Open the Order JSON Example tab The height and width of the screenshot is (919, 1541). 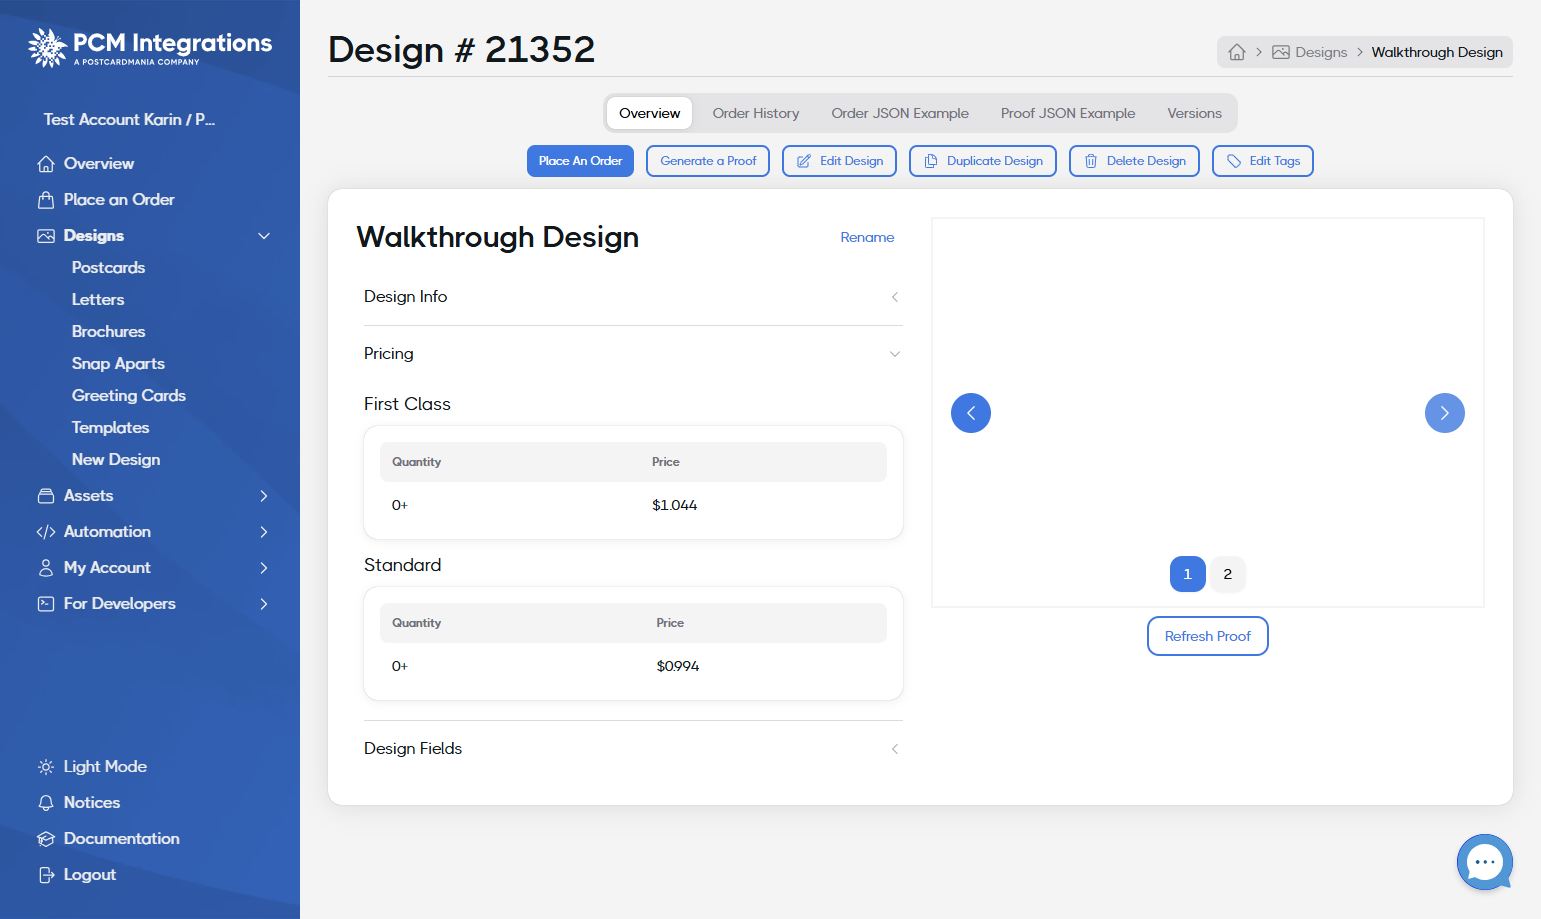(900, 113)
